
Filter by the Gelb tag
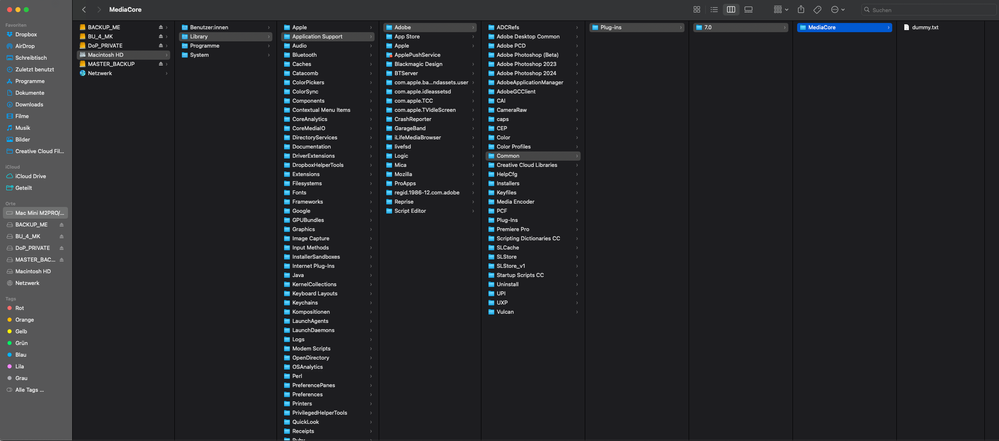point(22,331)
